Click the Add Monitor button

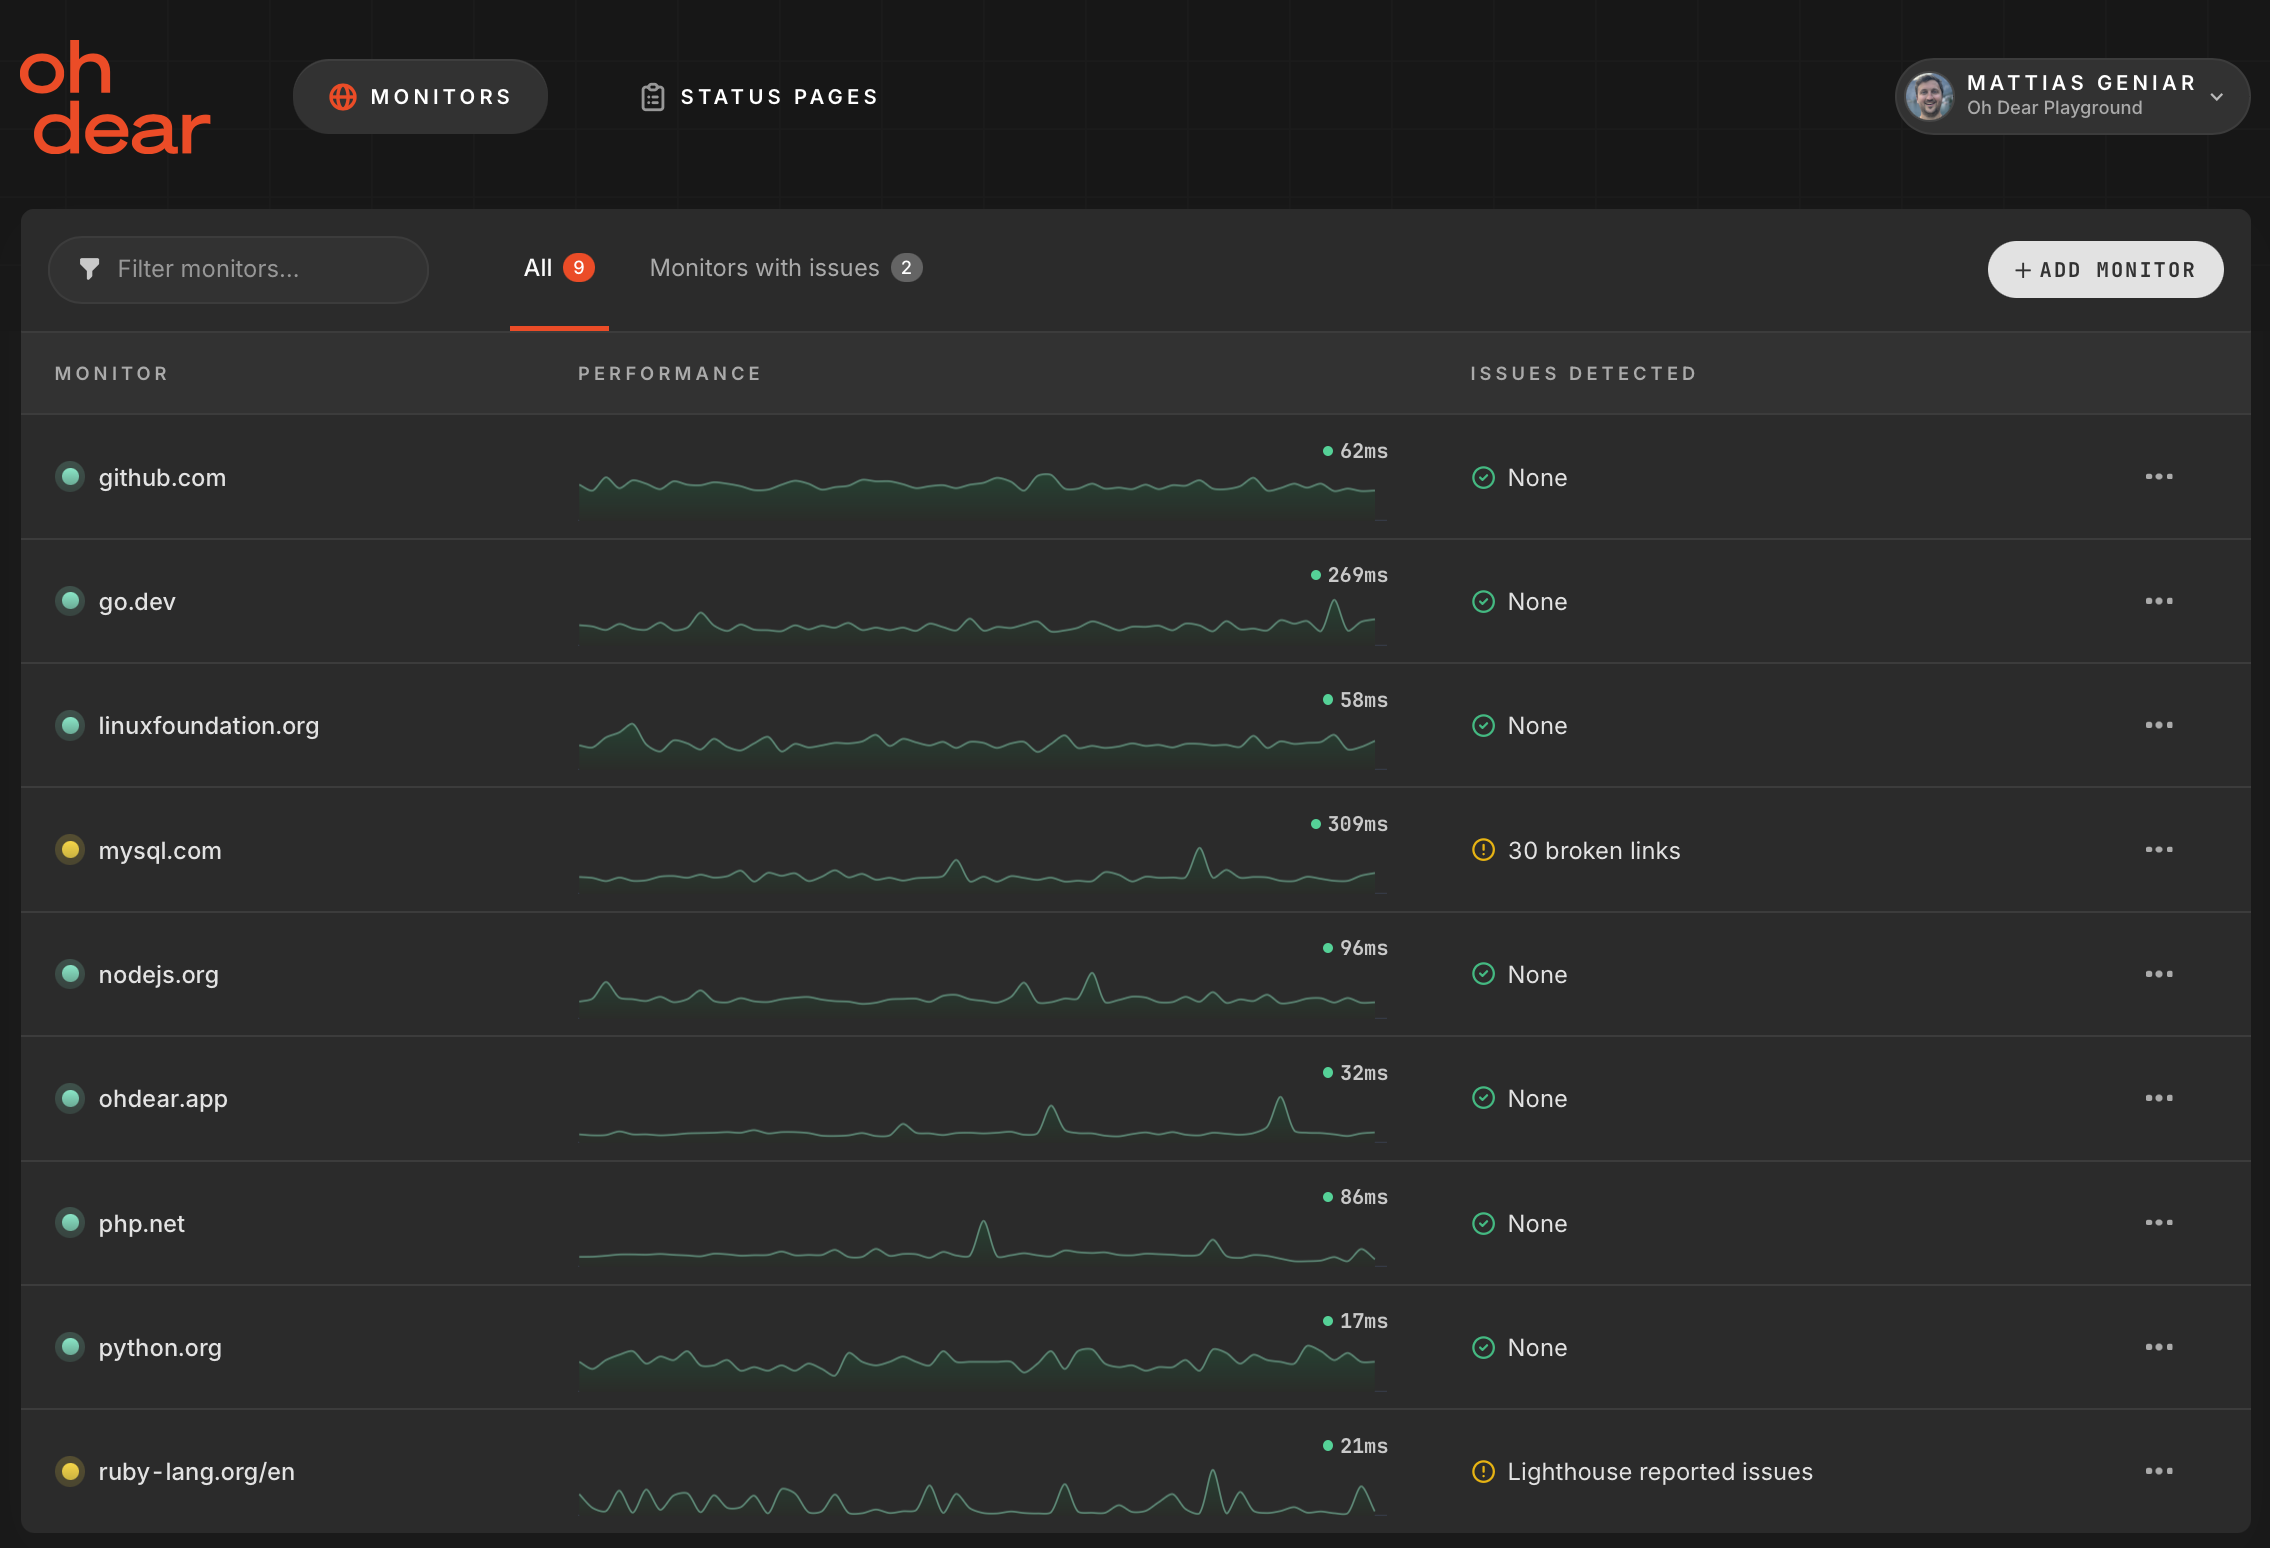pyautogui.click(x=2105, y=270)
